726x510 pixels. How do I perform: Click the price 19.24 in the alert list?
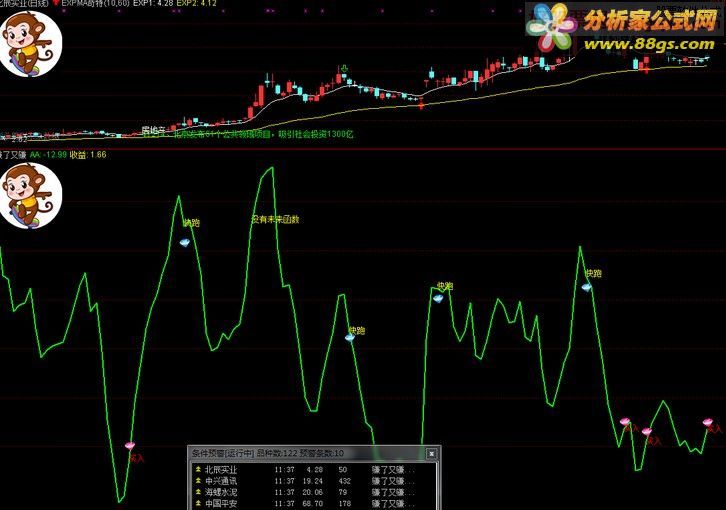tap(312, 481)
